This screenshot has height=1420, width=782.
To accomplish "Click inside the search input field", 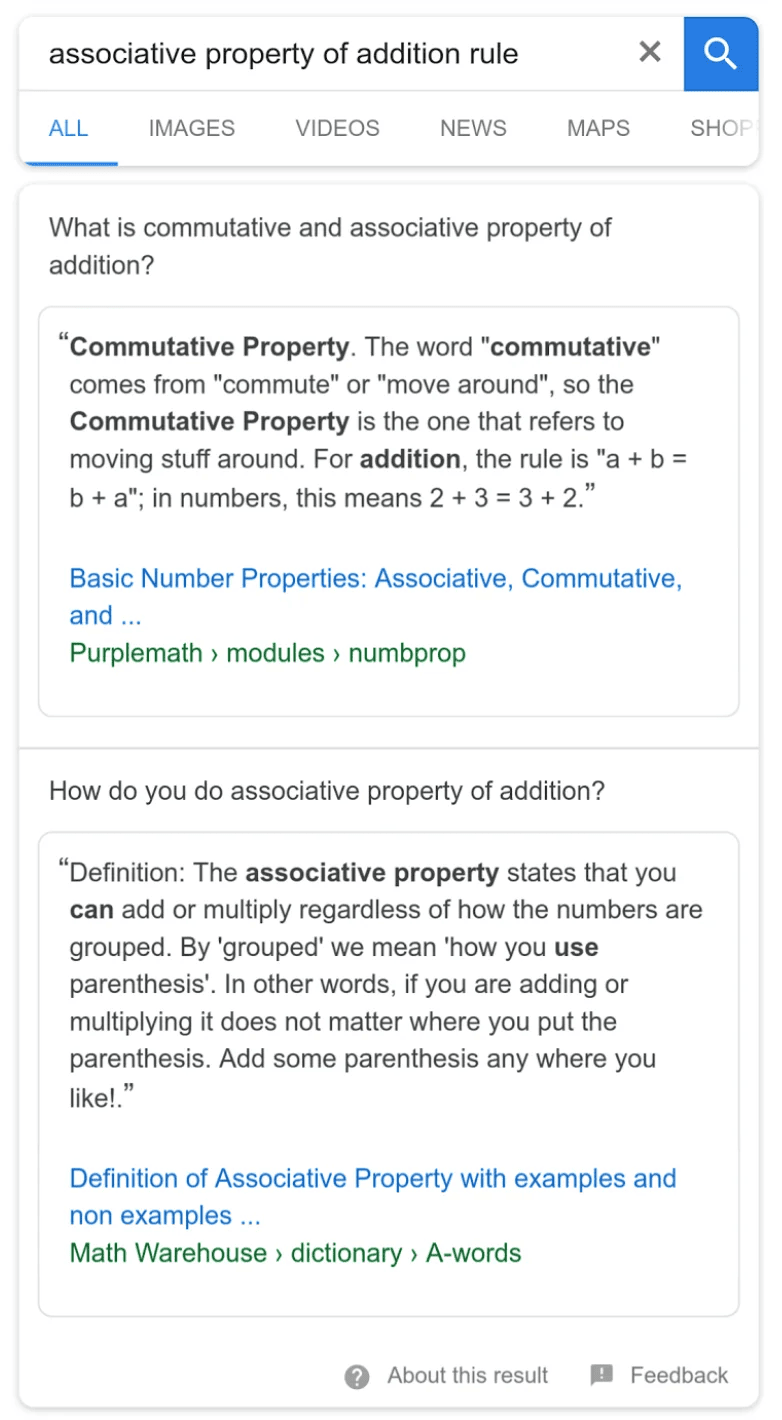I will (x=300, y=54).
